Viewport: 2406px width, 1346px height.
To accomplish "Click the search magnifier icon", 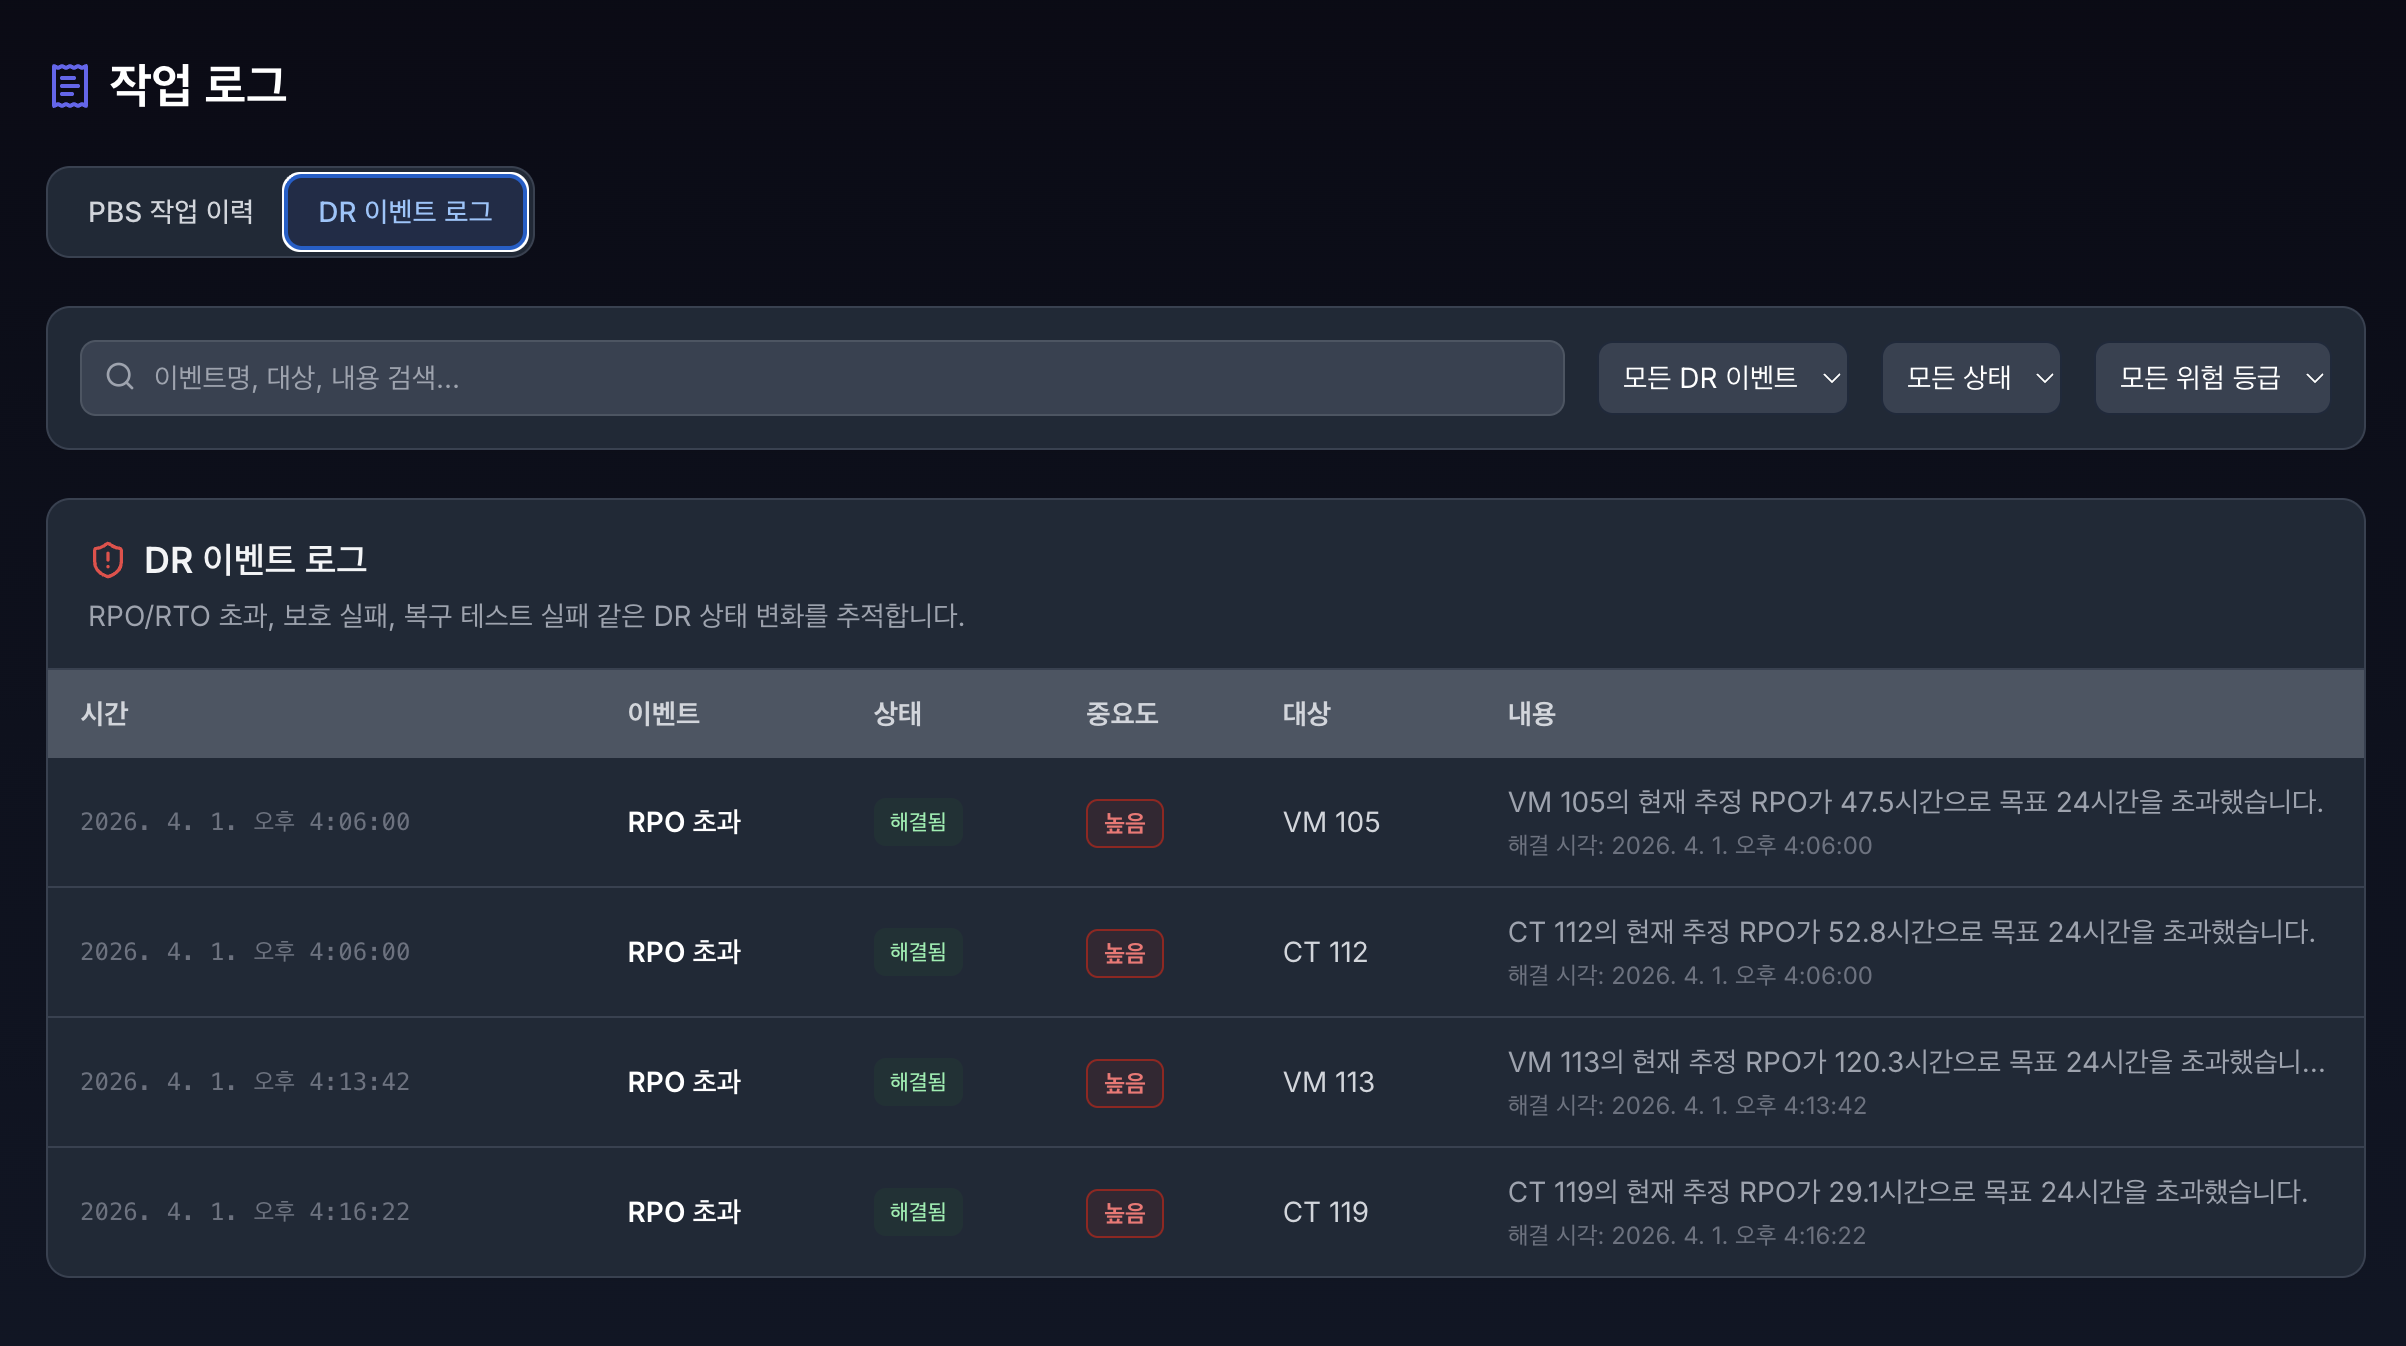I will 120,377.
